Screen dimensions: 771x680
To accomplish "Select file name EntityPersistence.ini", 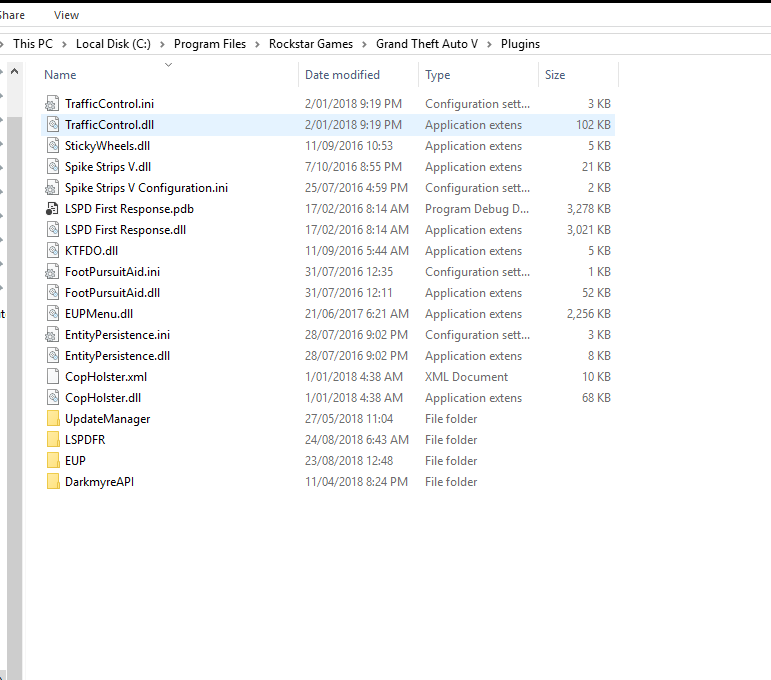I will (117, 335).
